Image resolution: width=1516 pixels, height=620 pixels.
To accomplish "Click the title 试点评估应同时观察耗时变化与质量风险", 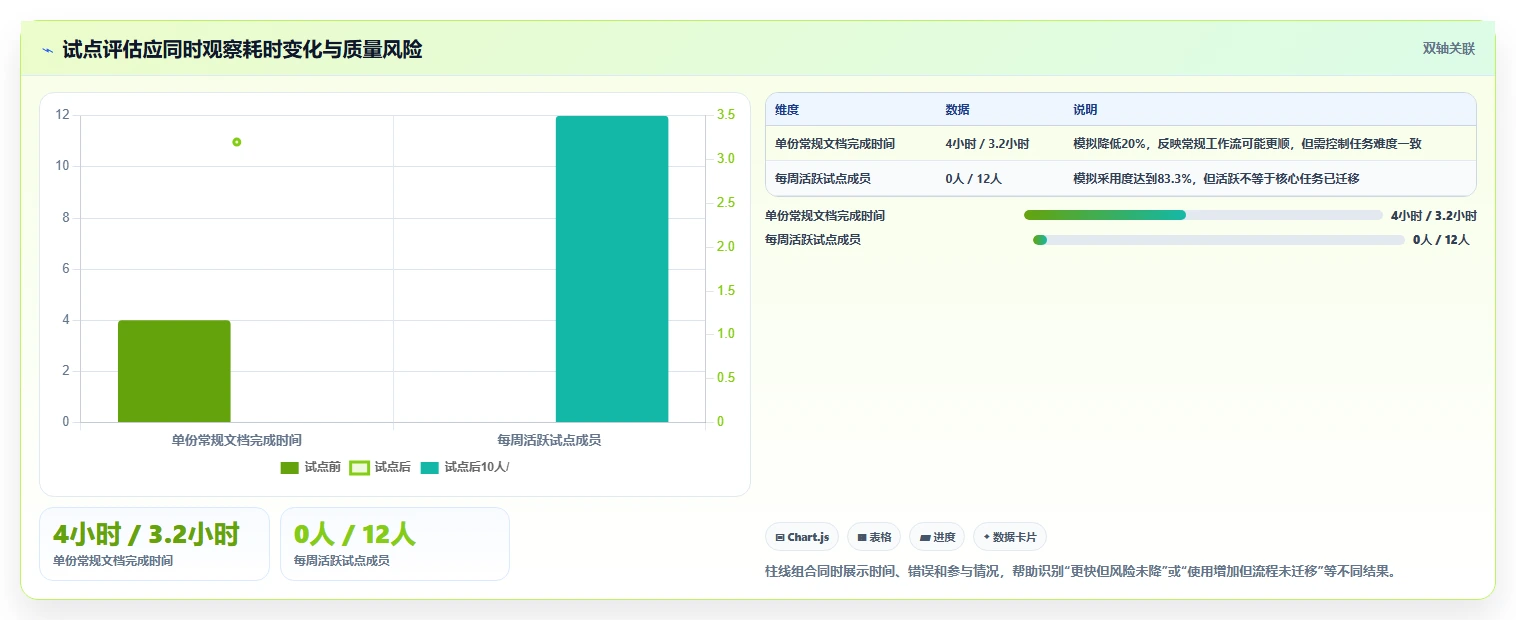I will 242,49.
